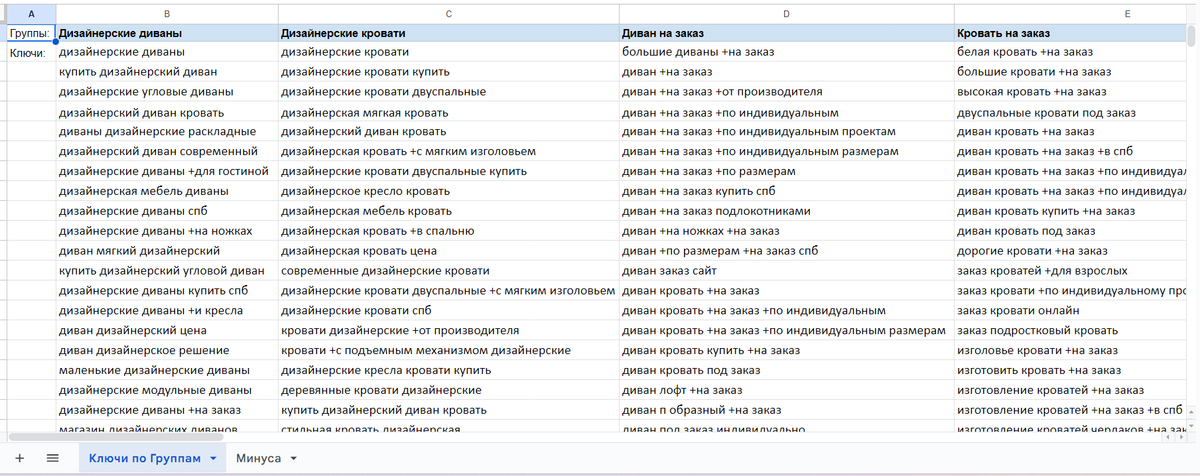Select cell заказ кровати онлайн
The image size is (1200, 476).
pyautogui.click(x=1070, y=311)
